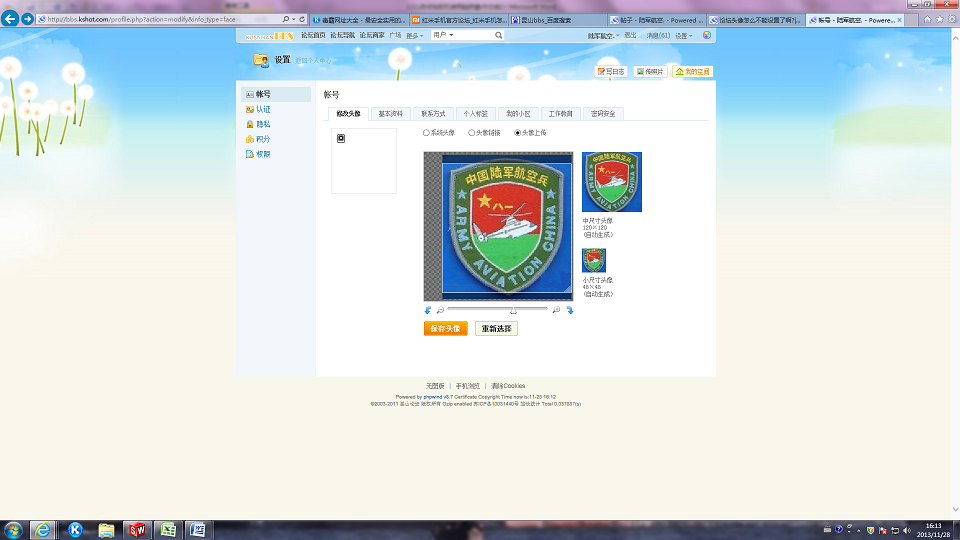Zoom out the avatar with the left magnifier

coord(440,310)
